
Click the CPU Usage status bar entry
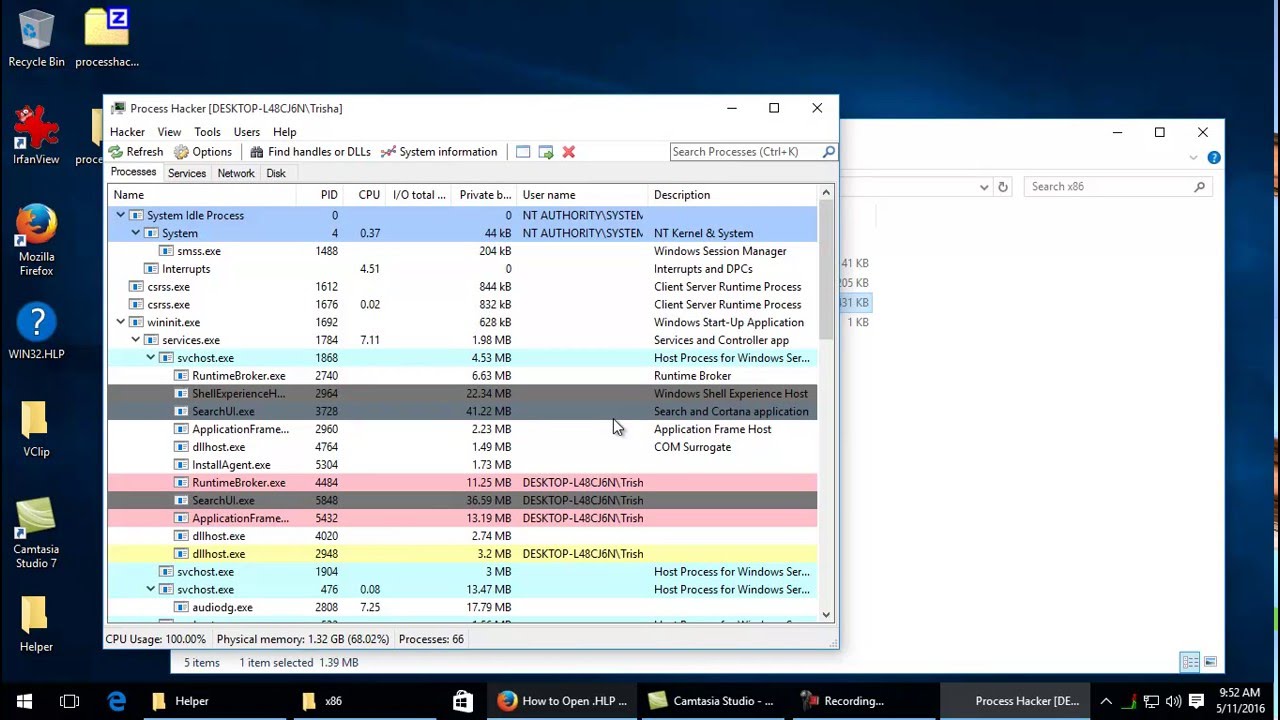(156, 639)
